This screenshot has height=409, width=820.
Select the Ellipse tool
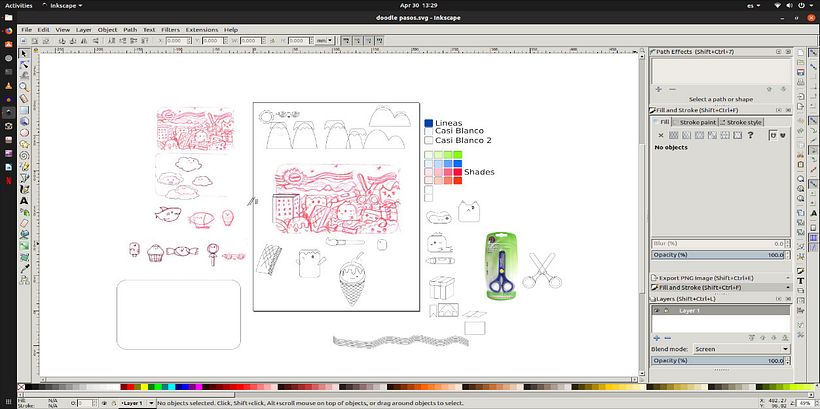(24, 133)
